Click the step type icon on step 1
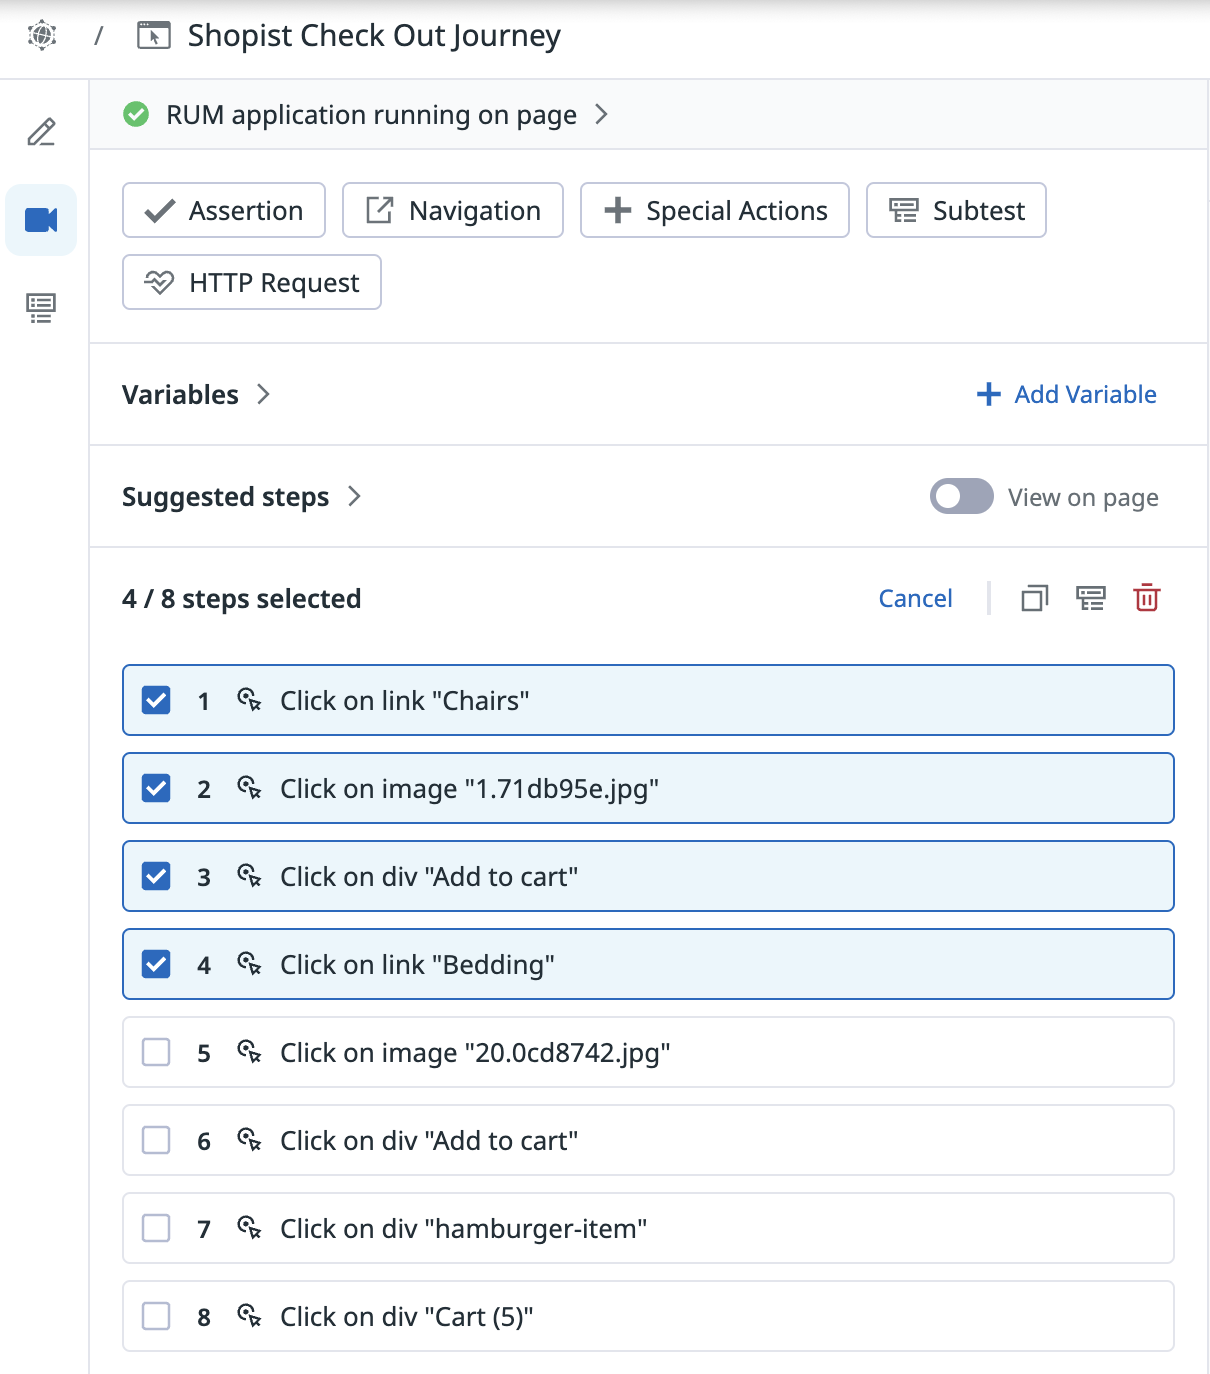1210x1374 pixels. coord(249,700)
